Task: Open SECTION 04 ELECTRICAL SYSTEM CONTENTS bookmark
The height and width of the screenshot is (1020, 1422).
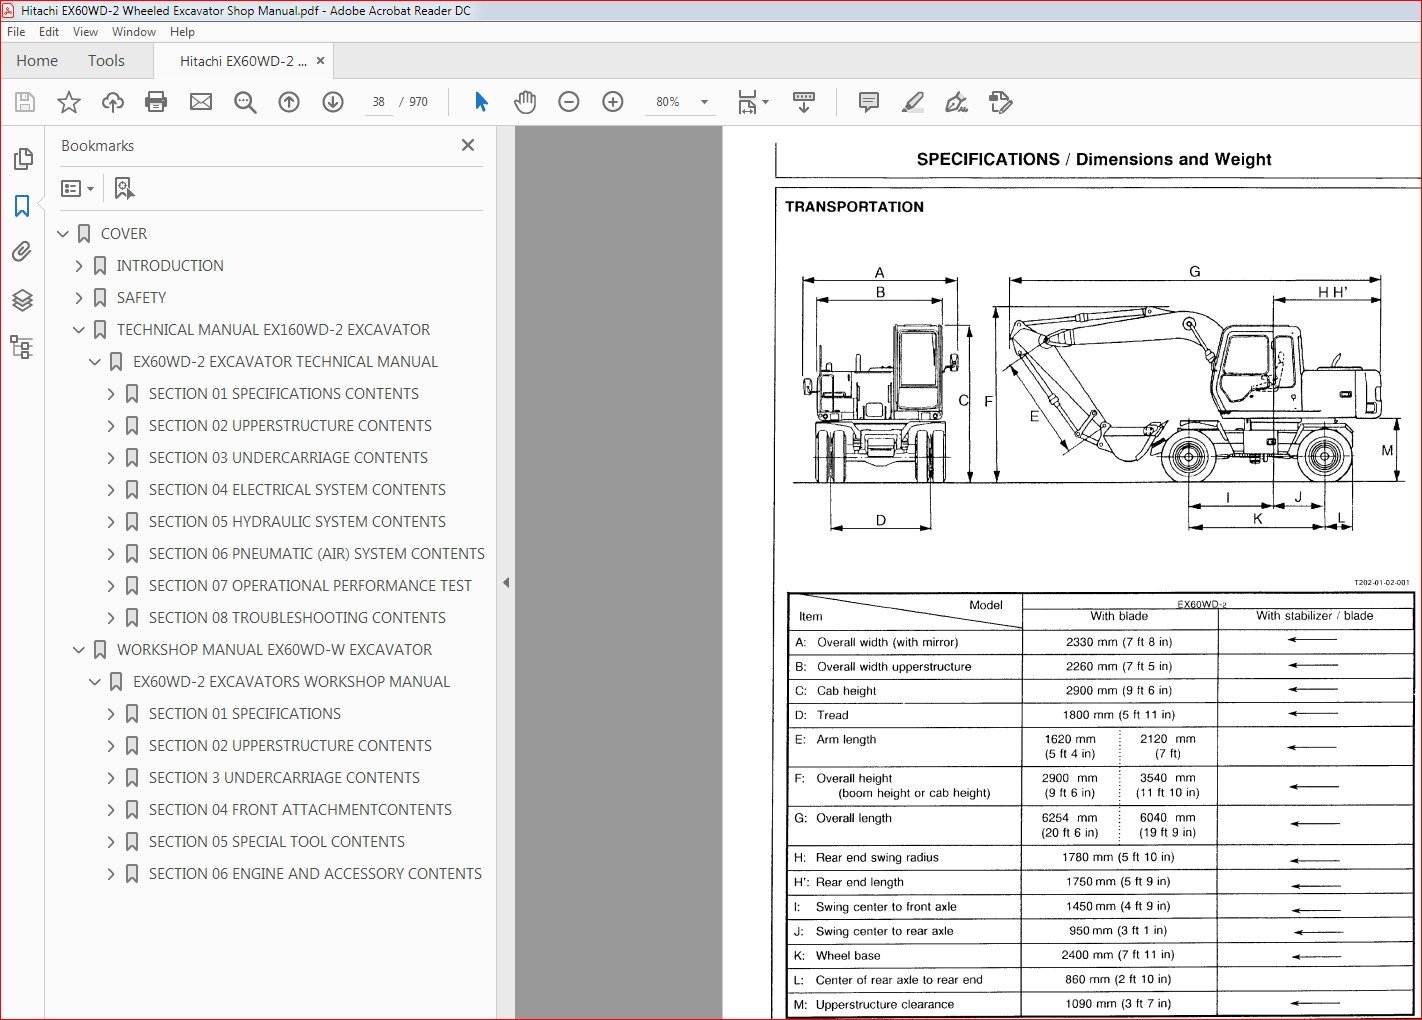Action: click(x=297, y=490)
